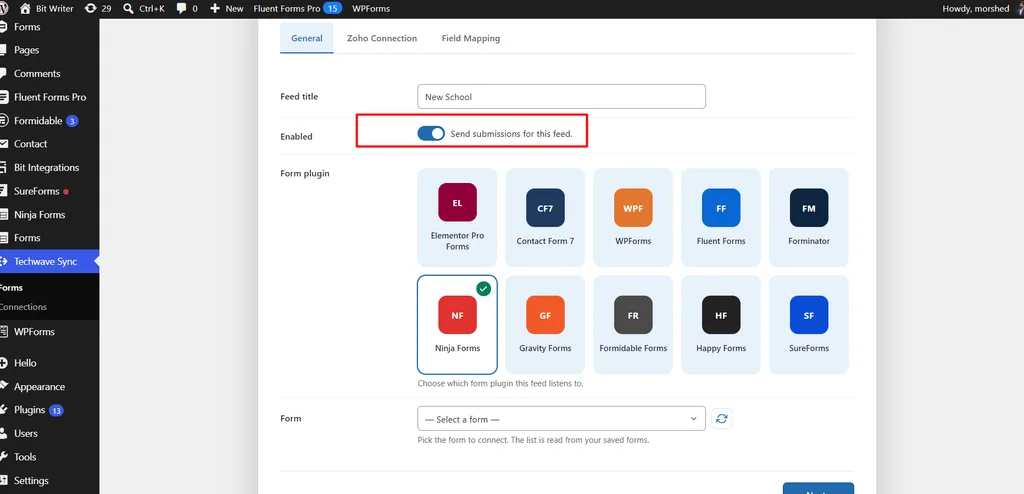Switch to the General tab
Screen dimensions: 1024x494
(x=306, y=38)
